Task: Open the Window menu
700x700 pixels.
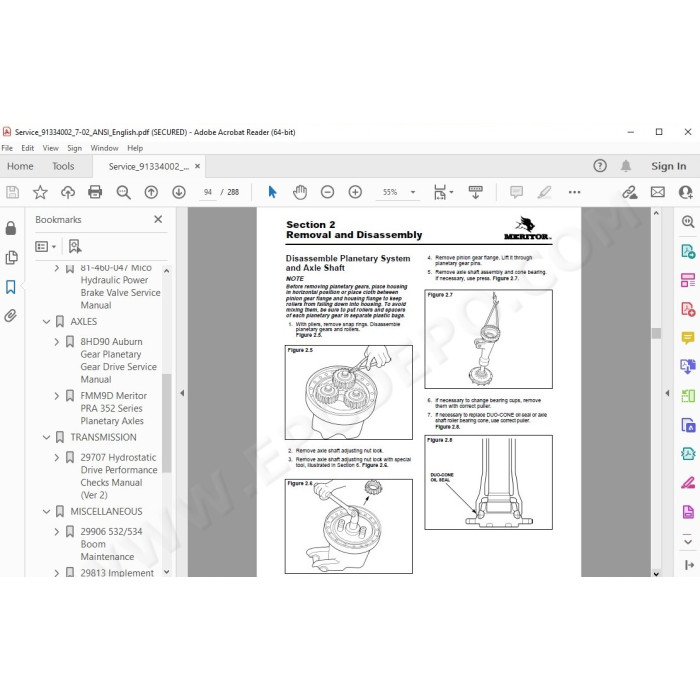Action: [104, 148]
